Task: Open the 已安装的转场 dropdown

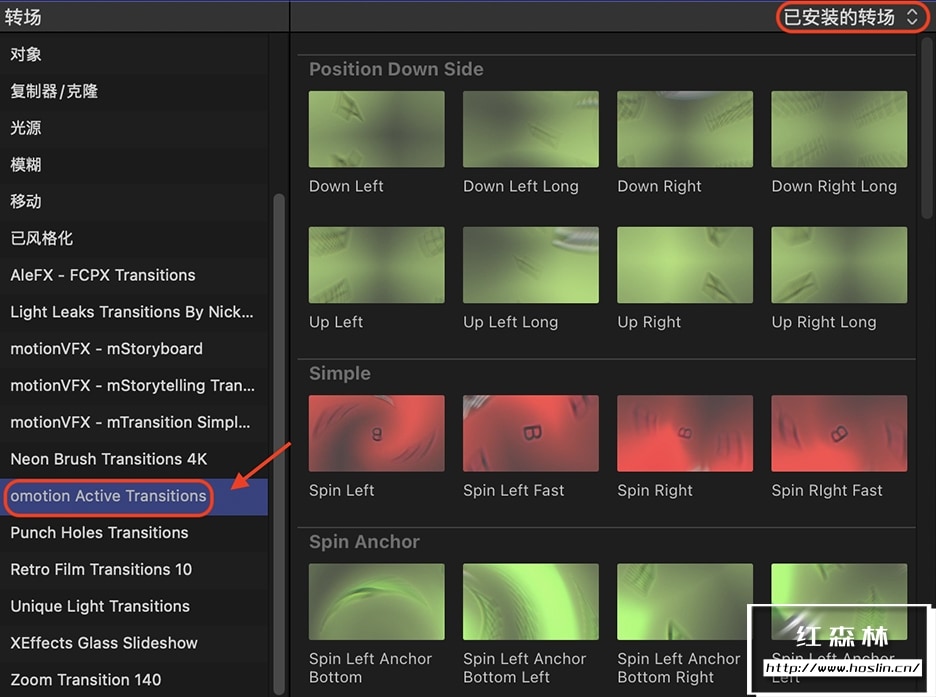Action: click(x=851, y=17)
